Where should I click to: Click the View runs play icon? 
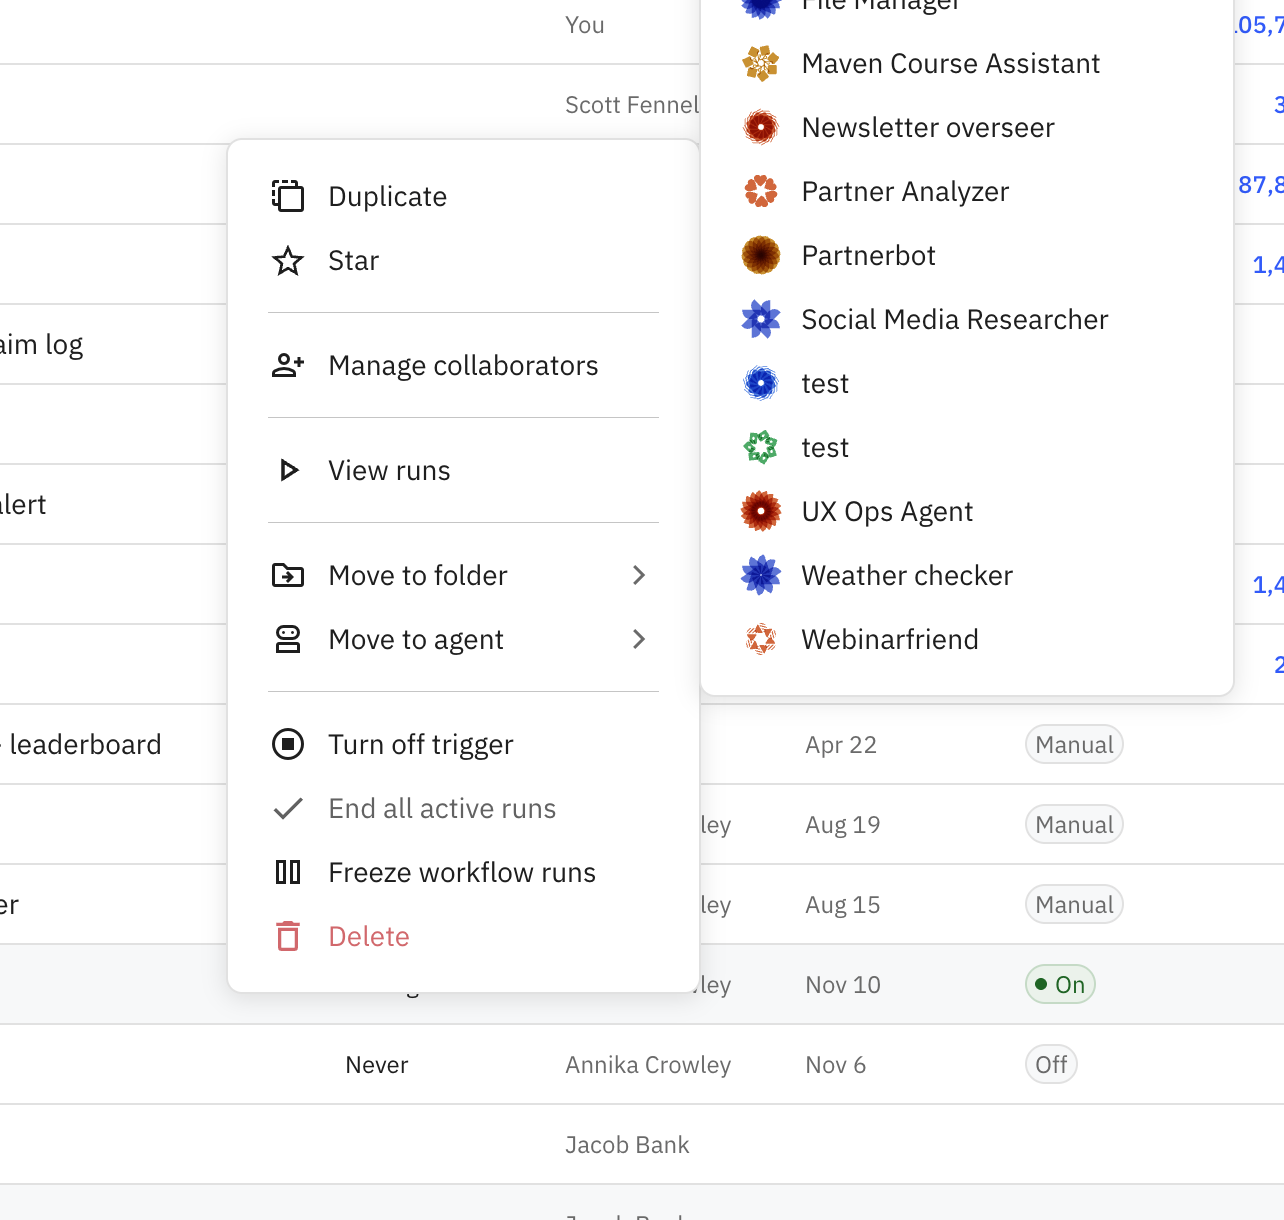[x=289, y=471]
